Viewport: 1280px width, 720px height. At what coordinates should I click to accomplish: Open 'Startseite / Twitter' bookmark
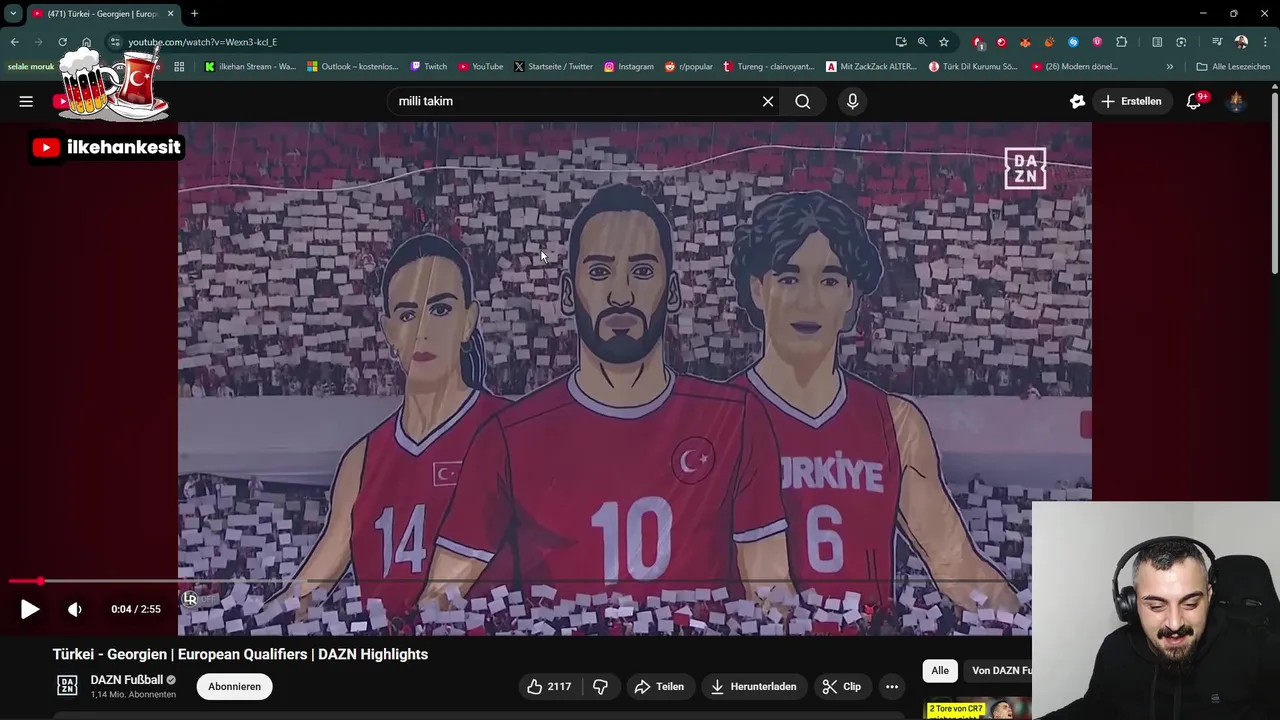[x=553, y=67]
